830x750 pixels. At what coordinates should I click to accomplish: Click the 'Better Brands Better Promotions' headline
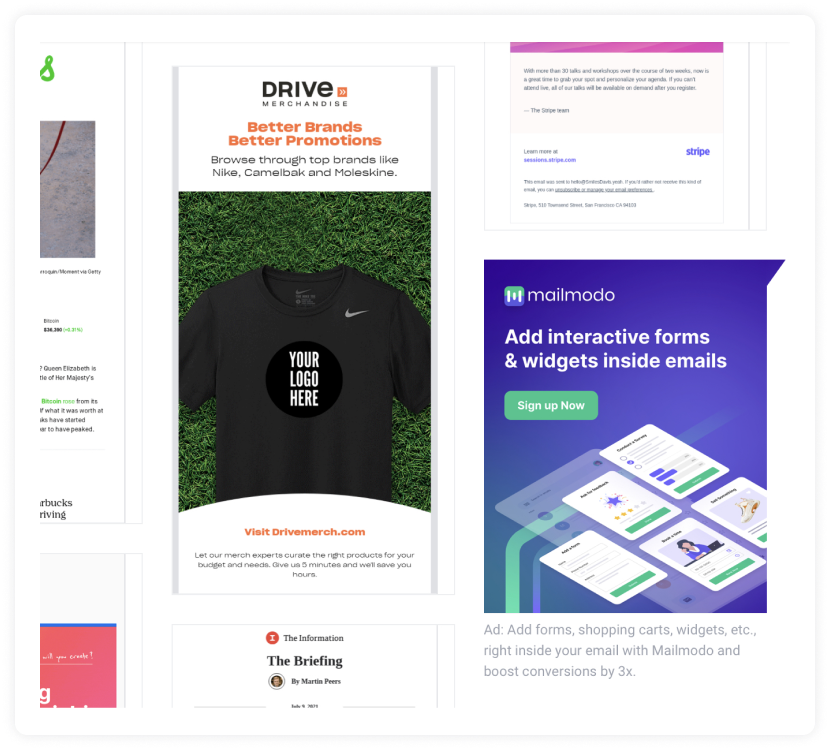point(305,134)
